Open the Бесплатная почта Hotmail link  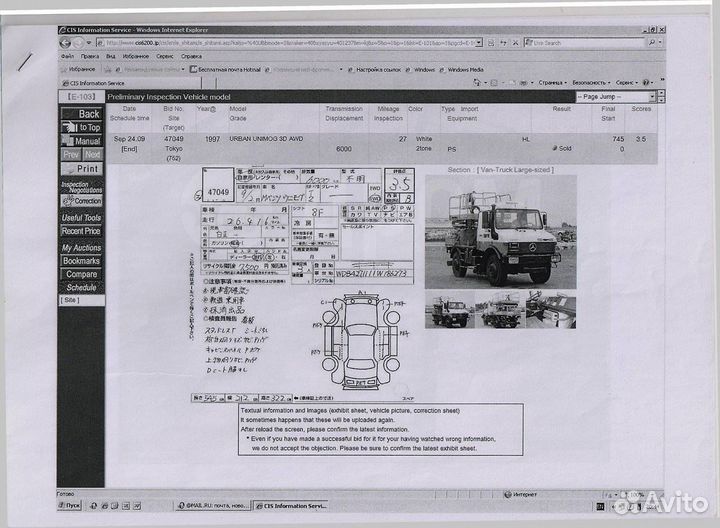click(225, 70)
